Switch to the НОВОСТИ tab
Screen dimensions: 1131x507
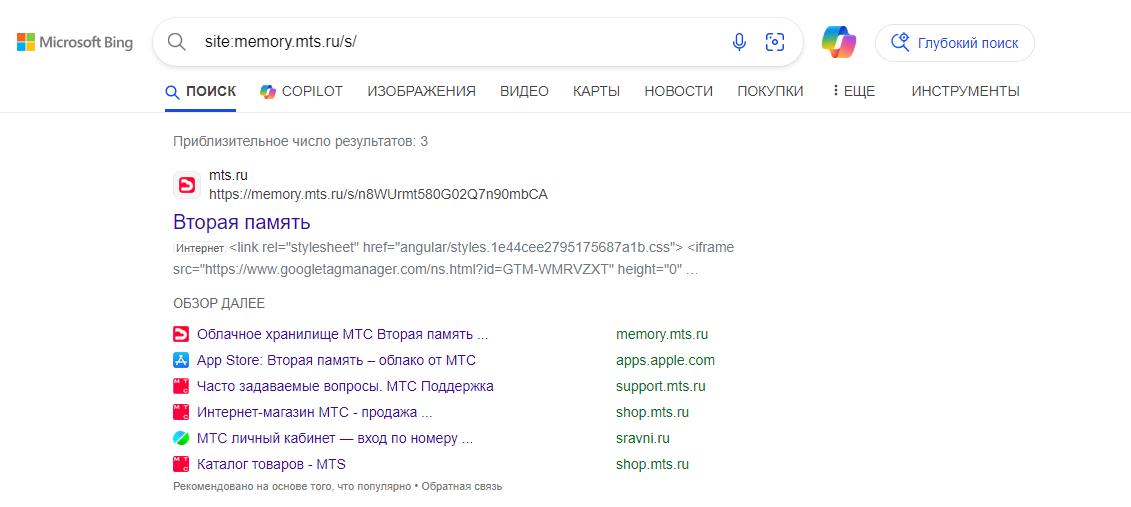(679, 92)
